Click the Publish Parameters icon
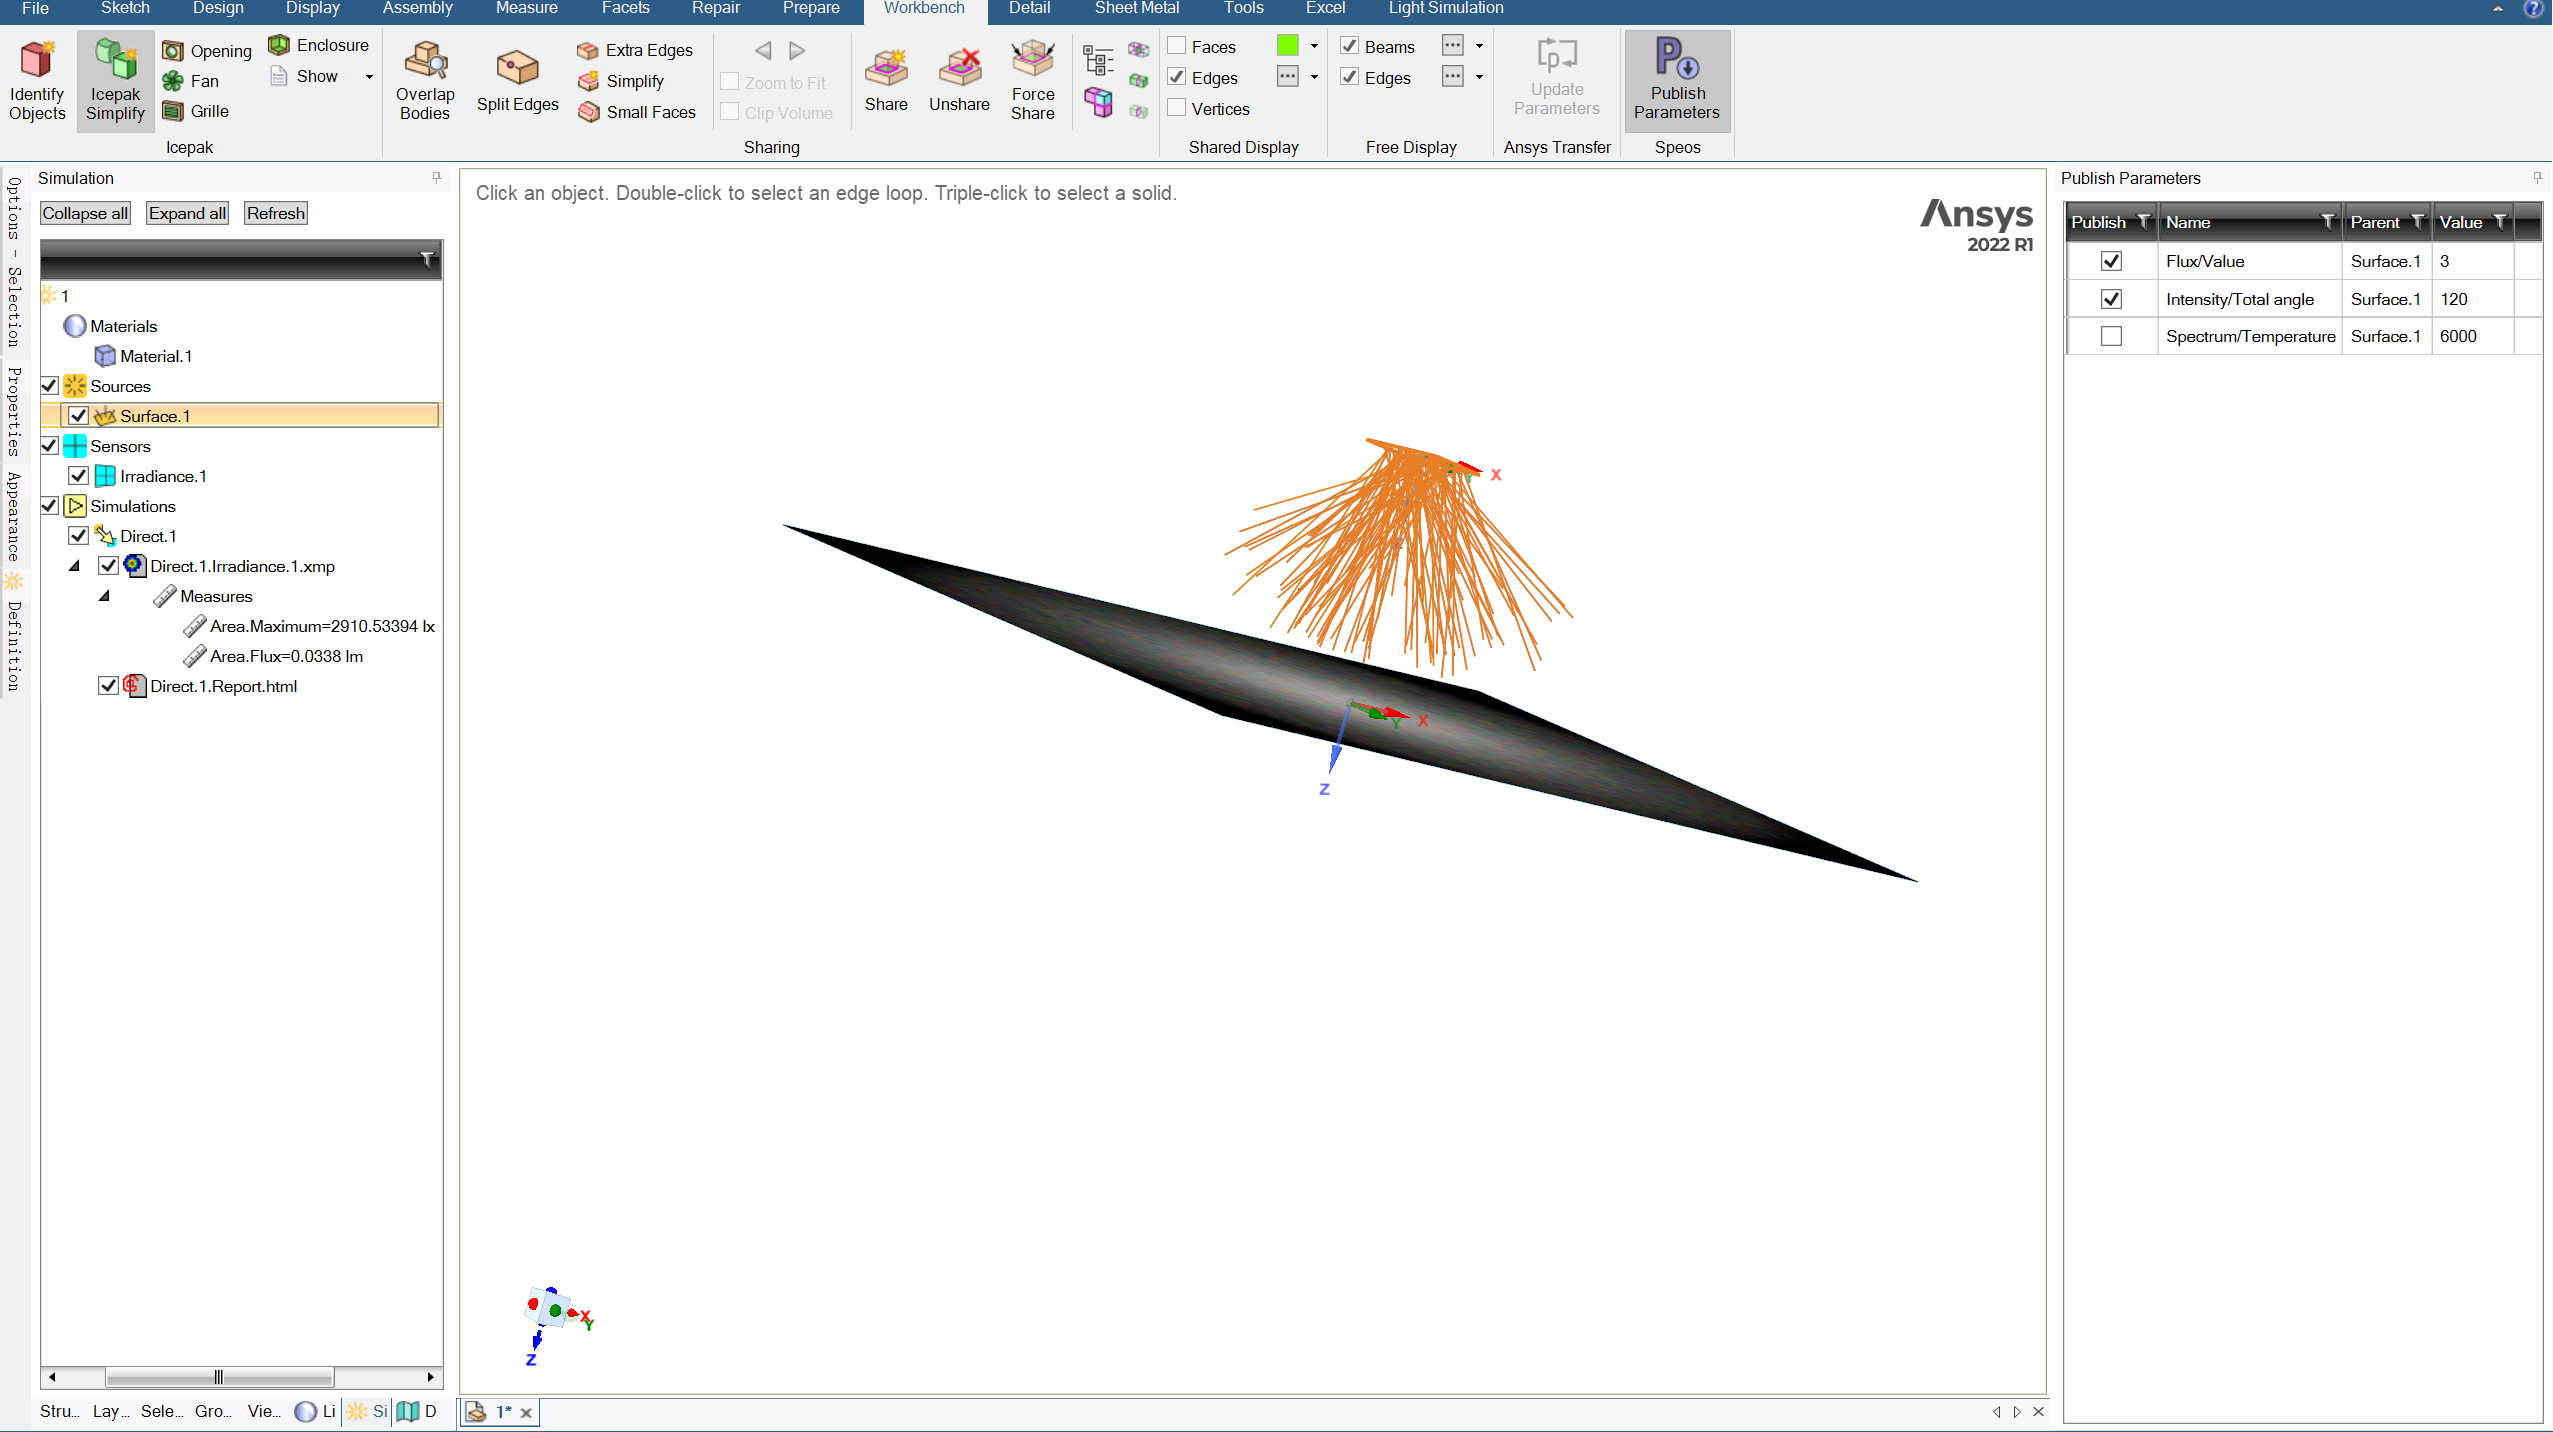The height and width of the screenshot is (1432, 2553). [x=1677, y=60]
